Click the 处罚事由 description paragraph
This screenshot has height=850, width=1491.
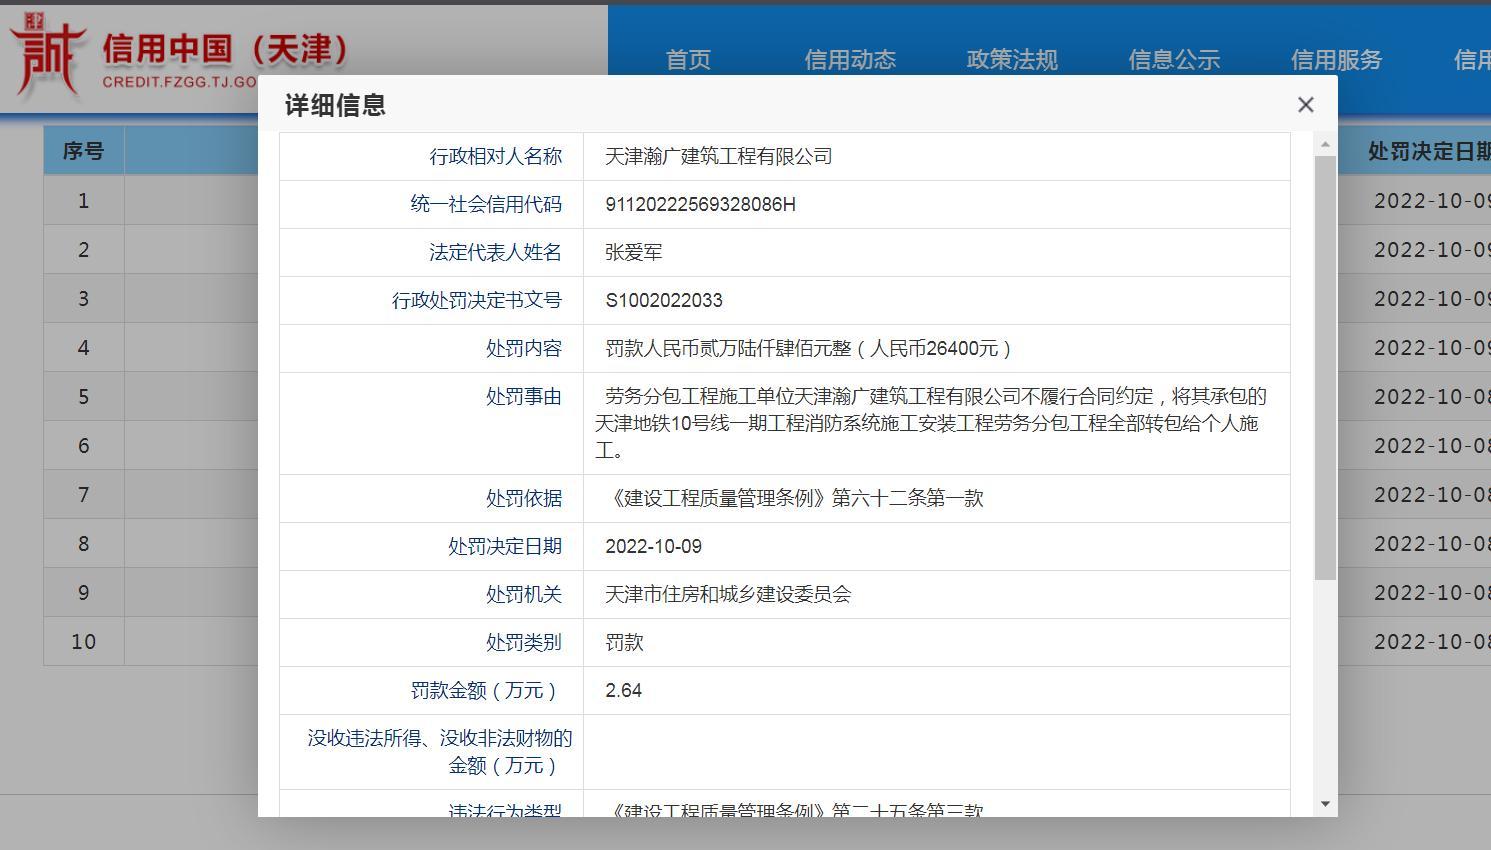pos(930,423)
